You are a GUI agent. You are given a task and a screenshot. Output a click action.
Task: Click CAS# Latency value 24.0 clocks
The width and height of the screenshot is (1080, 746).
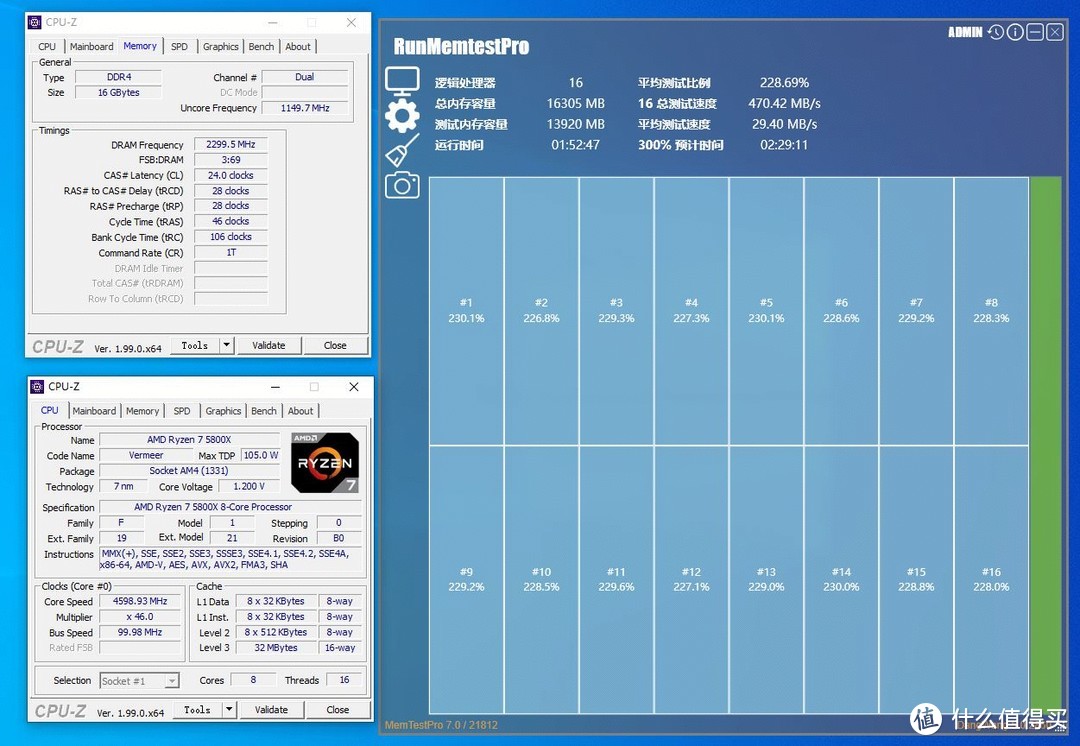(x=231, y=176)
